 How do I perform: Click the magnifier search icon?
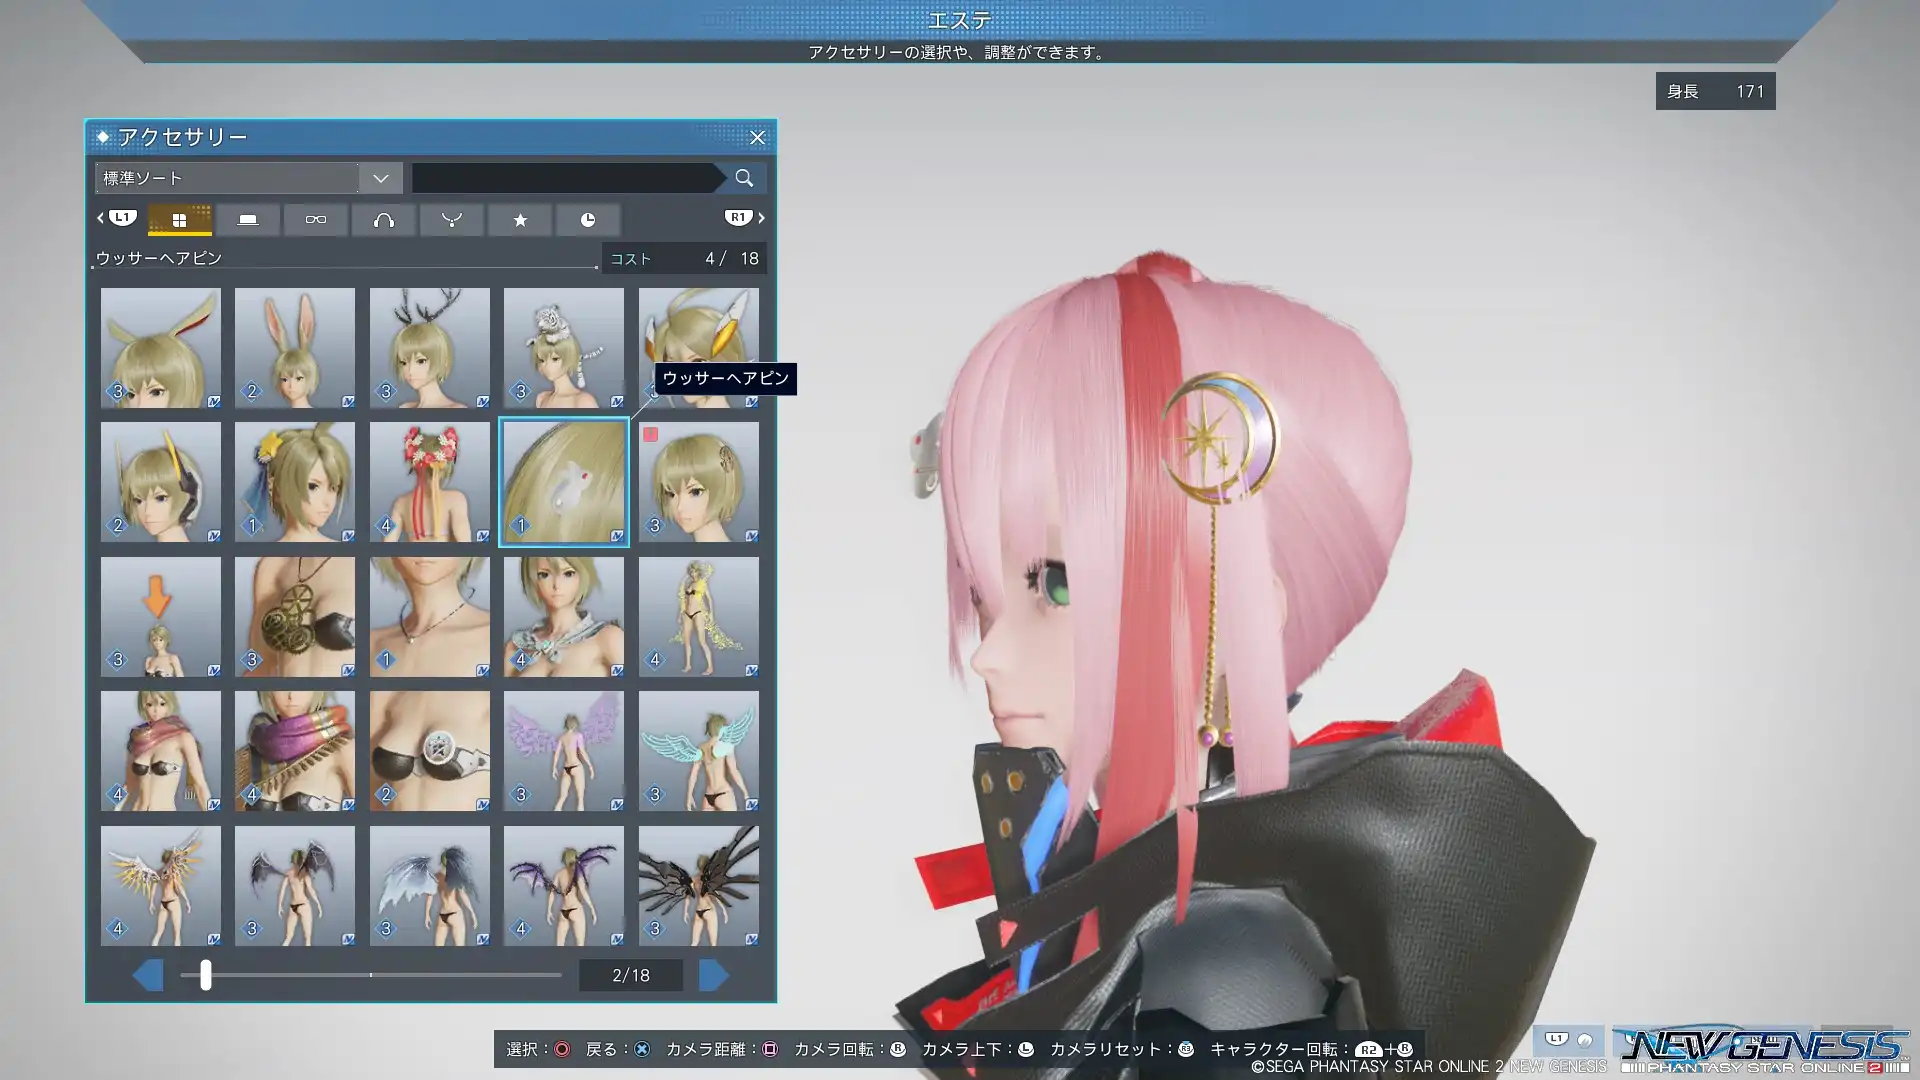pyautogui.click(x=744, y=178)
